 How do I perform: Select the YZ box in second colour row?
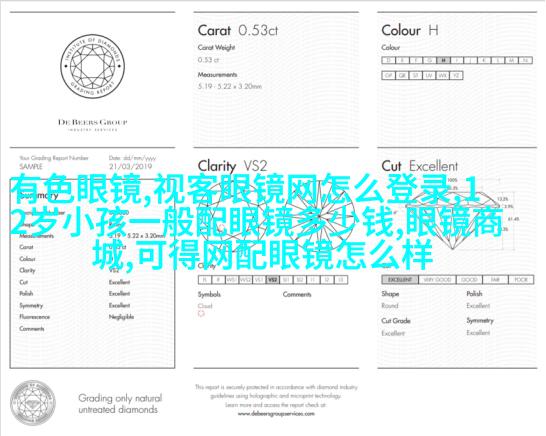coord(456,76)
